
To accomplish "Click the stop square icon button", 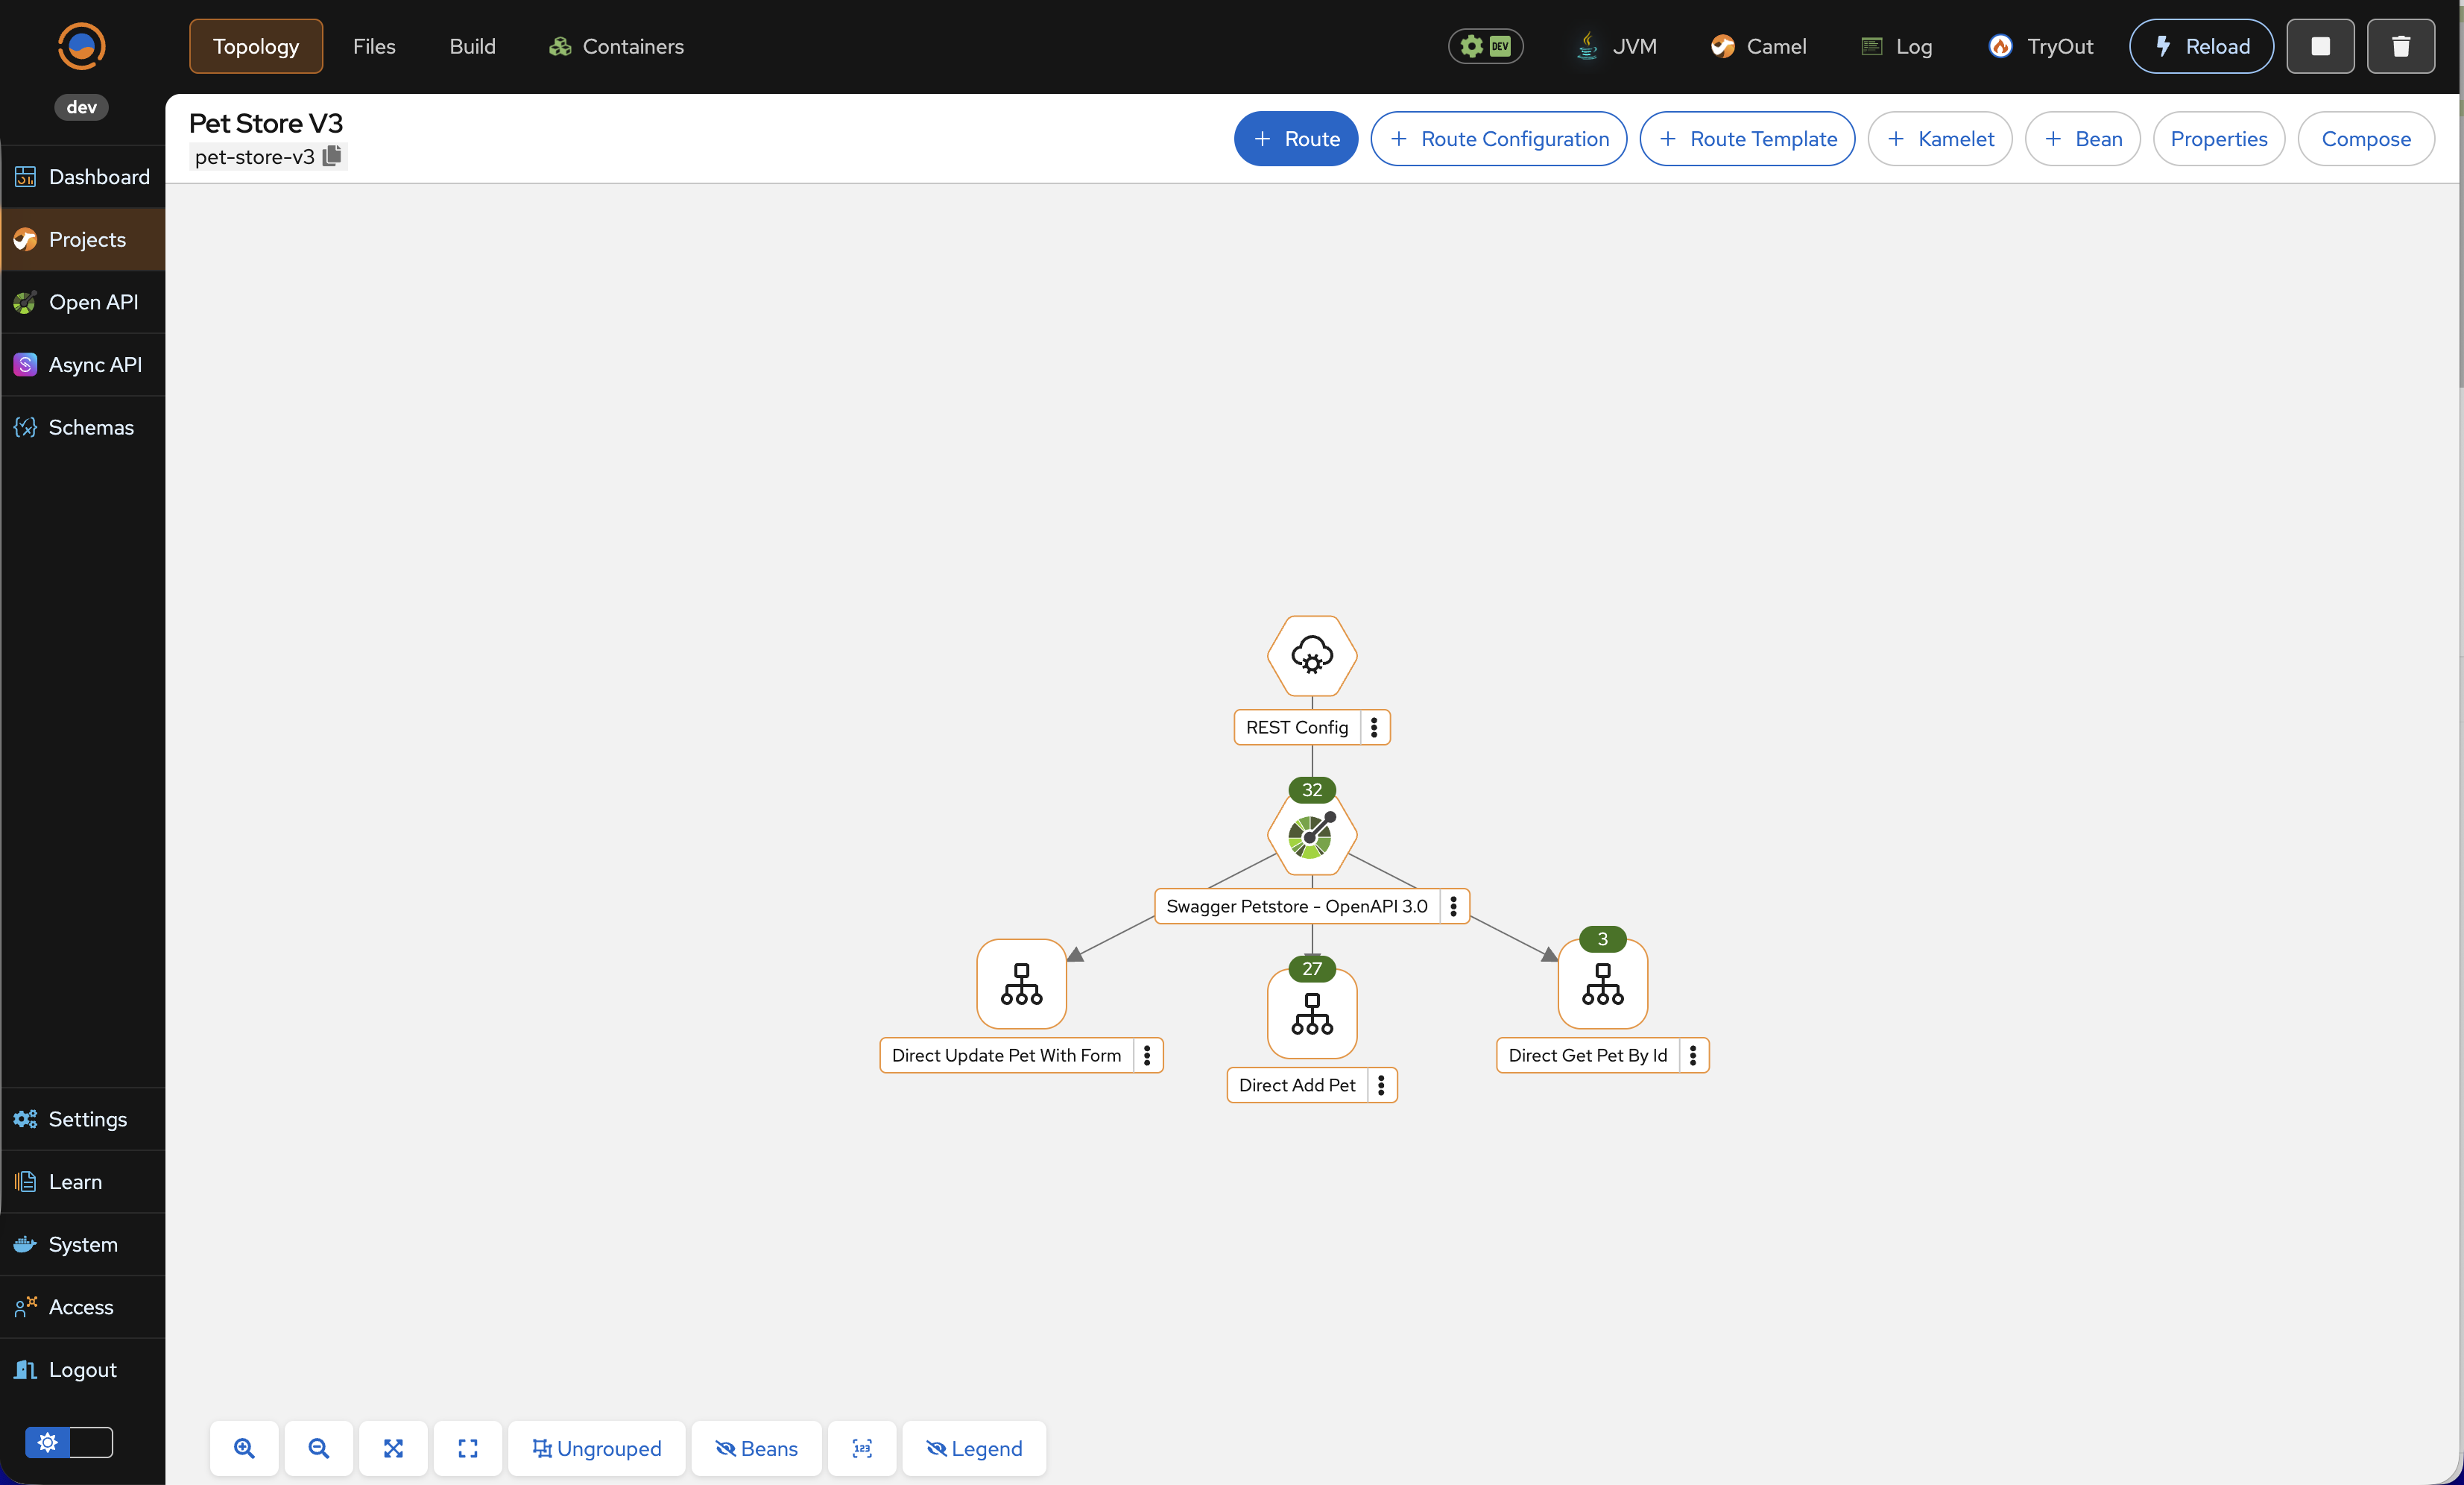I will coord(2320,46).
